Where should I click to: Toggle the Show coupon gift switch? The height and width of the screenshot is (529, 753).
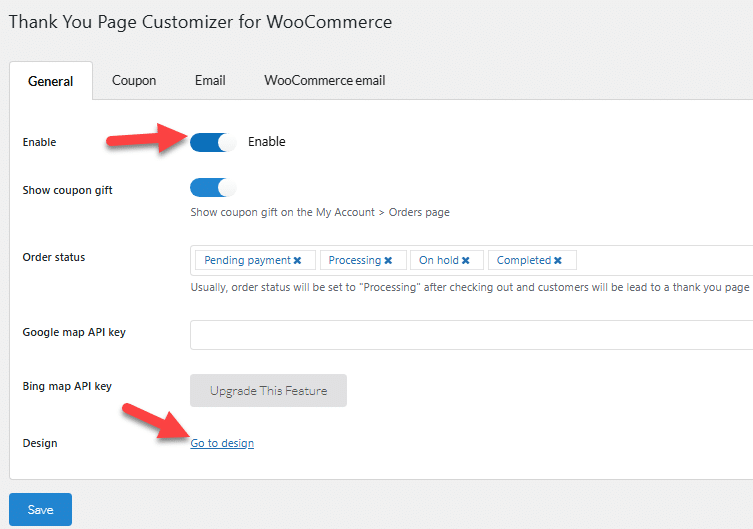click(213, 188)
